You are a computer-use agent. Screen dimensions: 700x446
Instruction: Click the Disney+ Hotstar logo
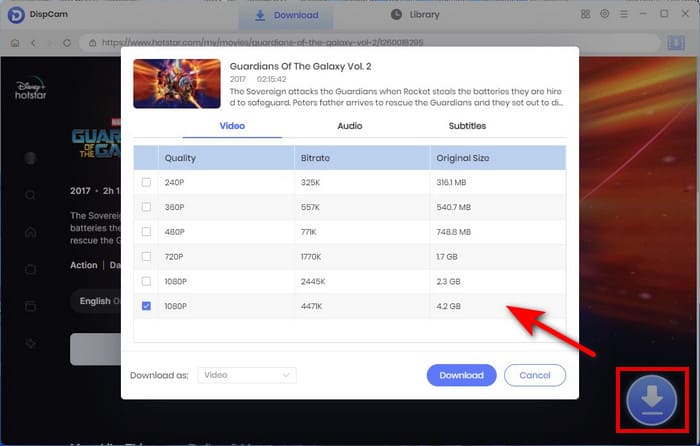coord(31,88)
